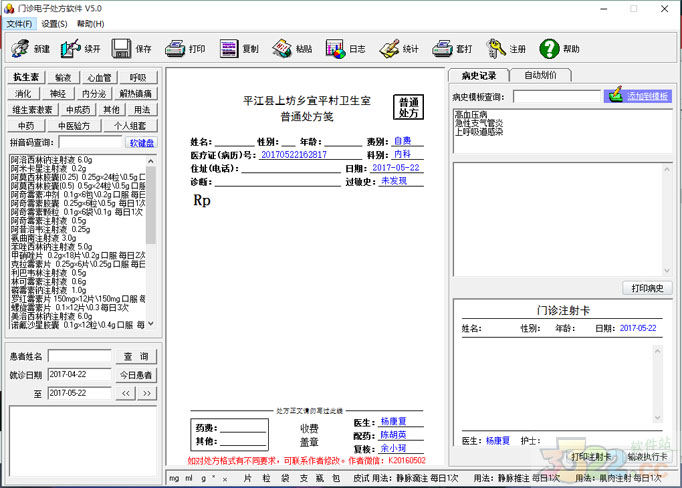Click the 复制 (Copy) toolbar icon
This screenshot has width=682, height=488.
229,49
